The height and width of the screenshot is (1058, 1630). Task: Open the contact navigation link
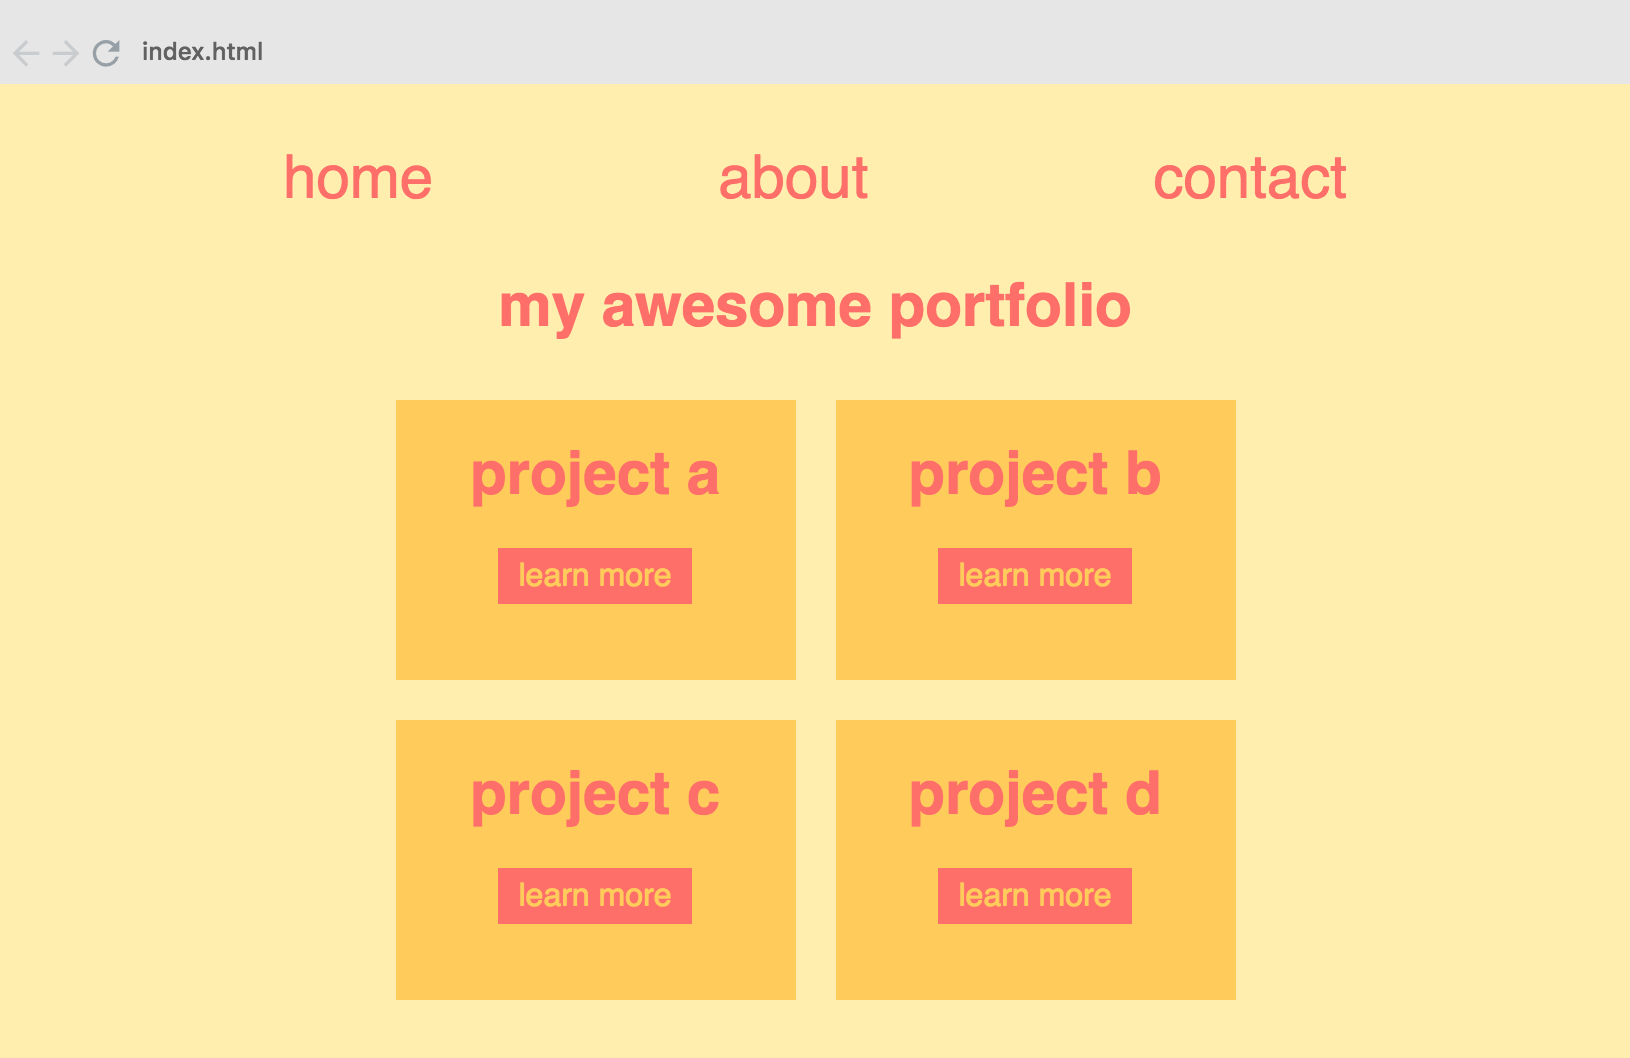click(x=1250, y=179)
